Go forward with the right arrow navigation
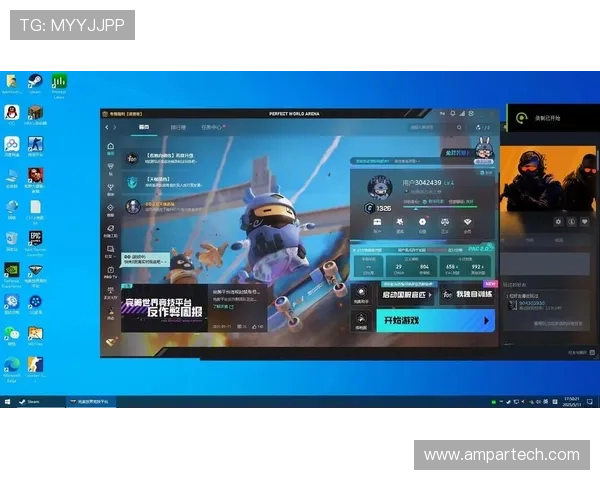The image size is (600, 480). point(114,127)
